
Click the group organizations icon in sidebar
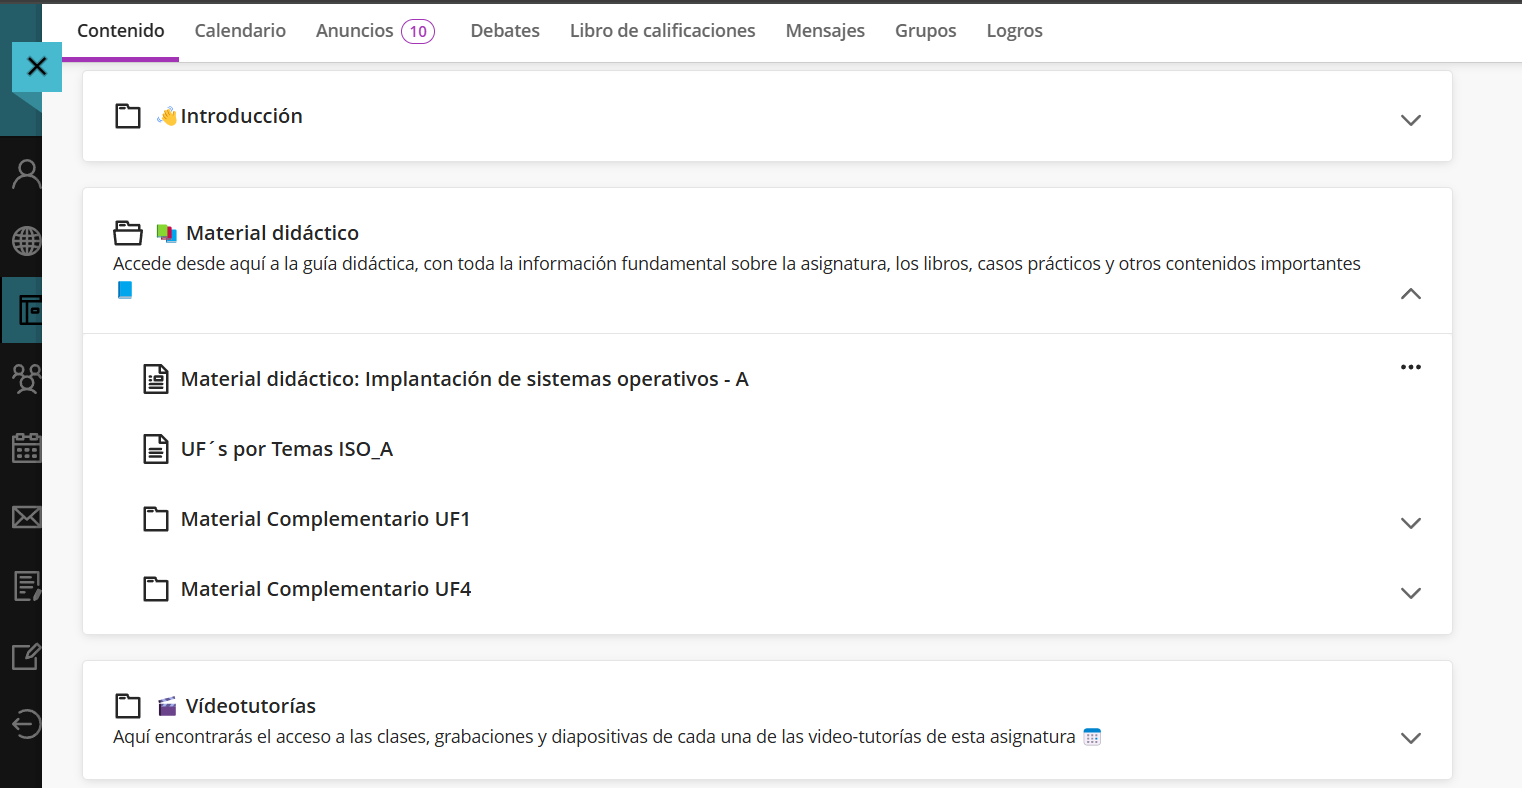click(x=26, y=378)
